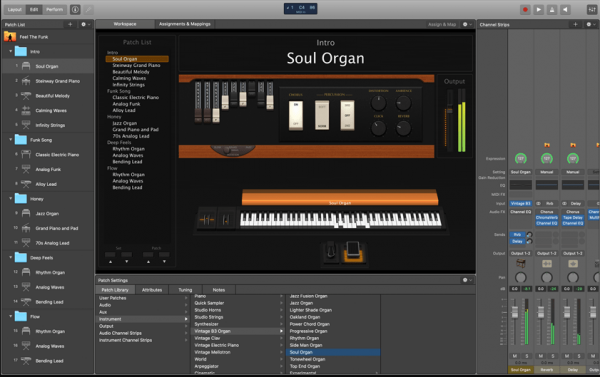Select the Feel The Funk concert icon
Image resolution: width=600 pixels, height=377 pixels.
(x=10, y=37)
